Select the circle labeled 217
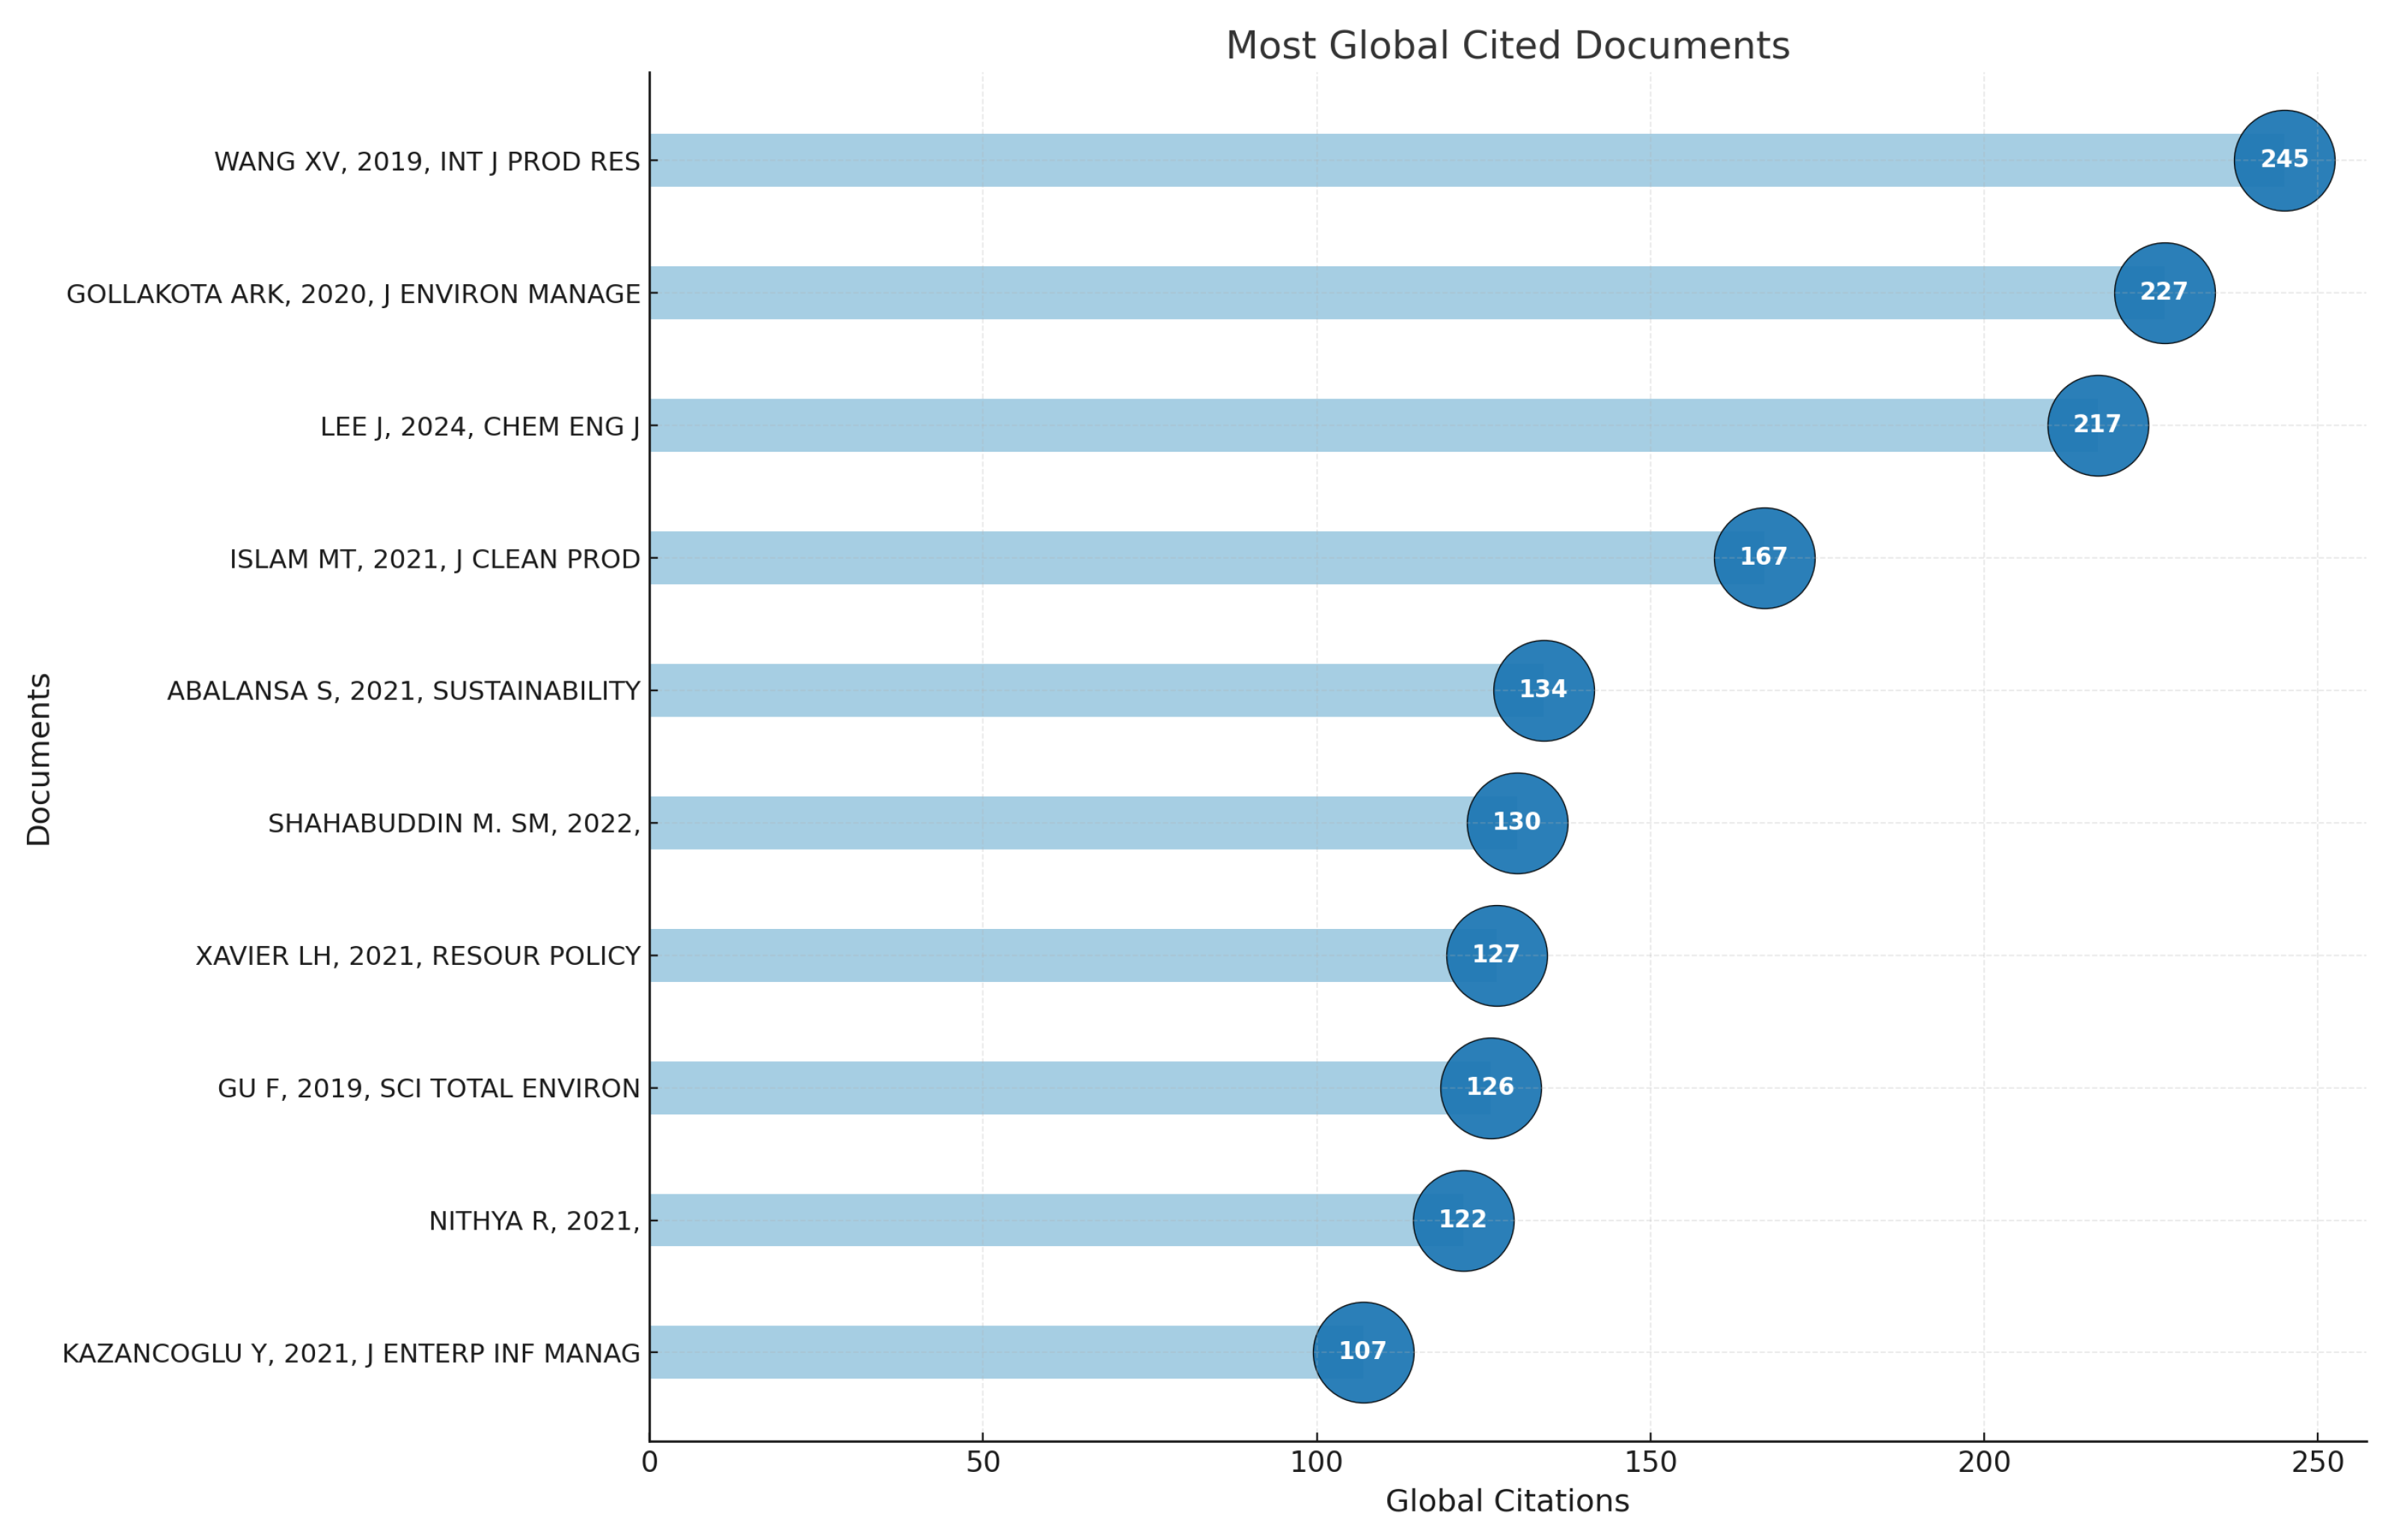This screenshot has width=2397, height=1540. point(2096,425)
